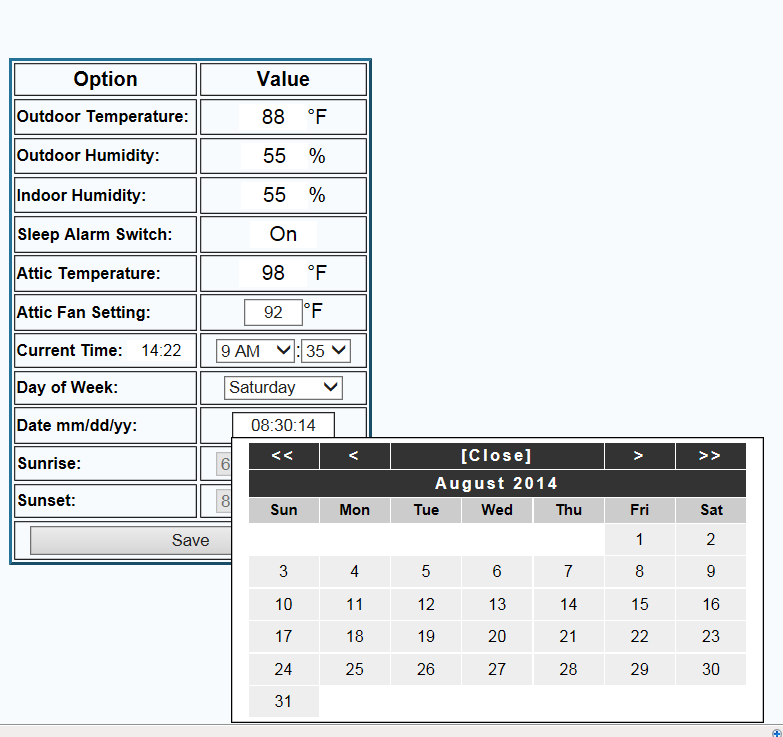Click the Date mm/dd/yy input field
Viewport: 783px width, 737px height.
point(283,426)
